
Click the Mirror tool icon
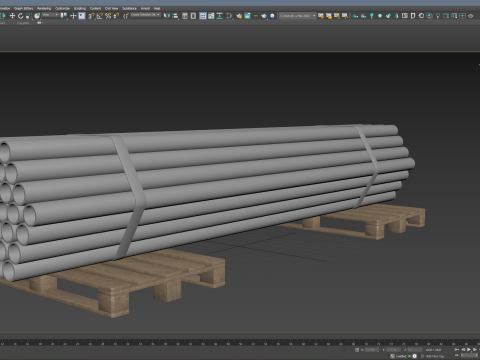(167, 16)
